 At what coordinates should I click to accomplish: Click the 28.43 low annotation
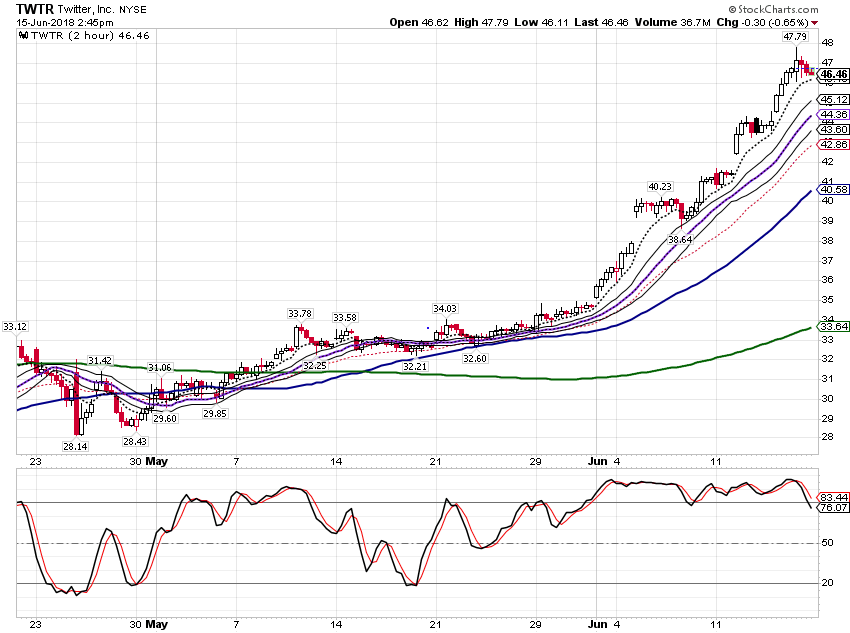[135, 441]
